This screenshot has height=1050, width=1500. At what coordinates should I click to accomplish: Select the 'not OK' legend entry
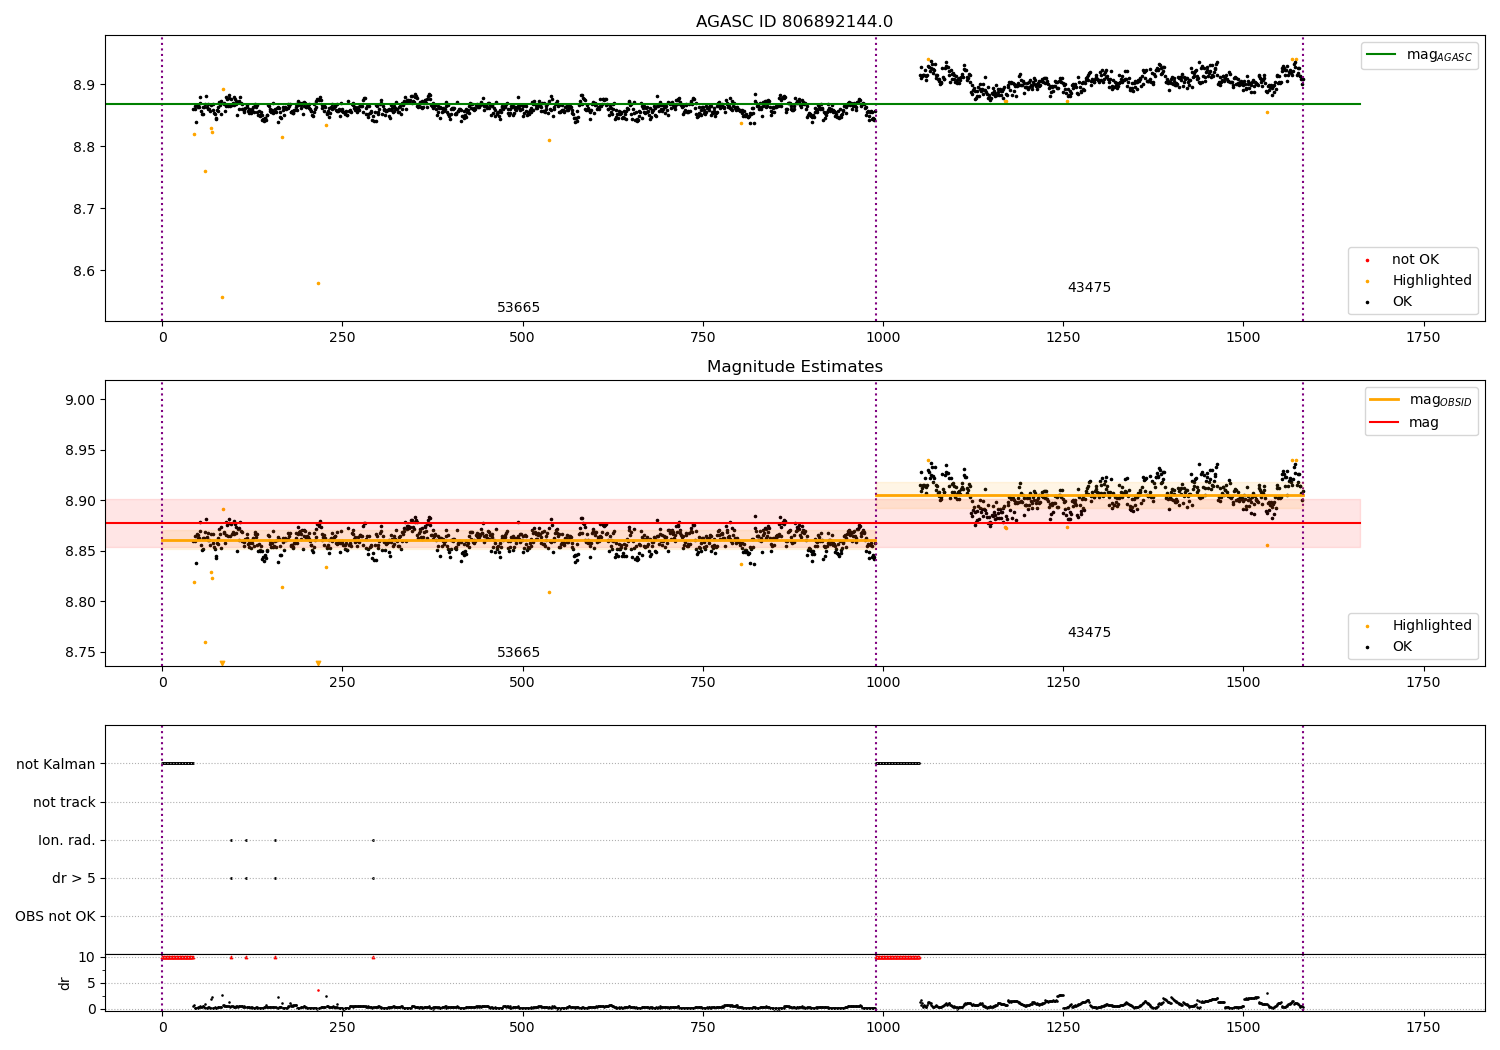tap(1415, 260)
